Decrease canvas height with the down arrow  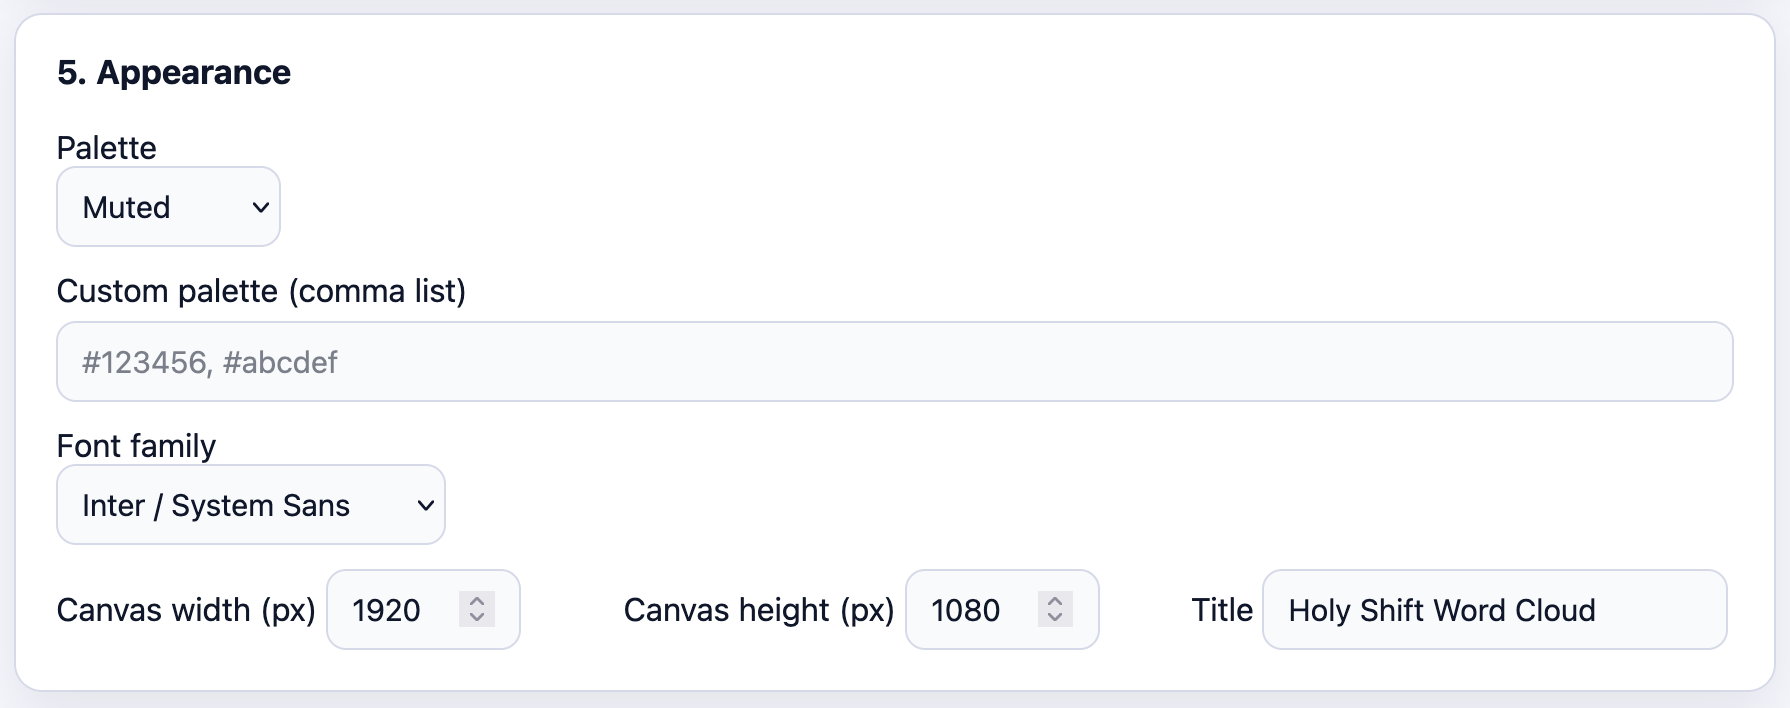click(1055, 617)
